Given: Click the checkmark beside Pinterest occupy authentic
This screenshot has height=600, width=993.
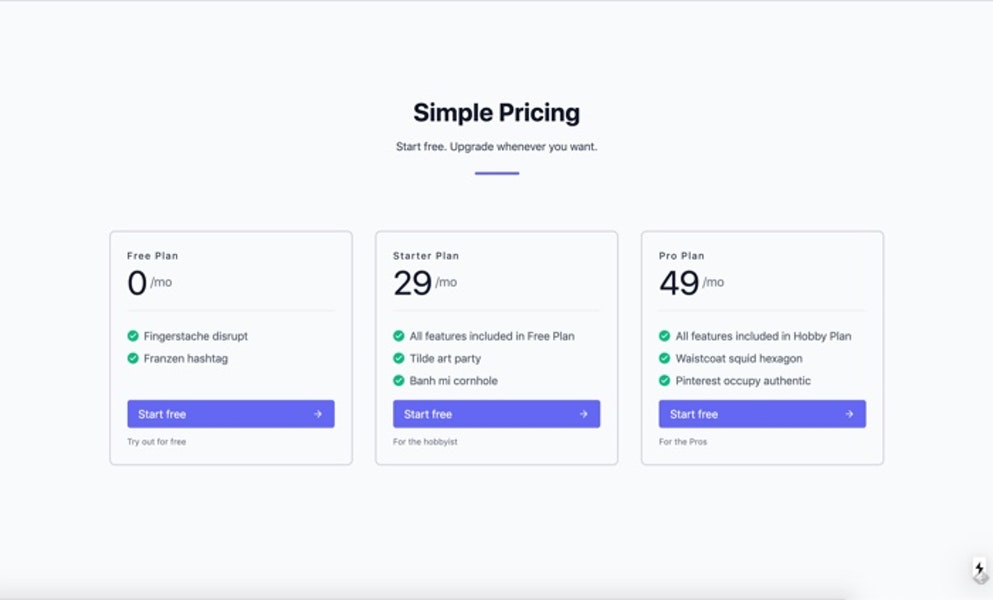Looking at the screenshot, I should click(663, 381).
